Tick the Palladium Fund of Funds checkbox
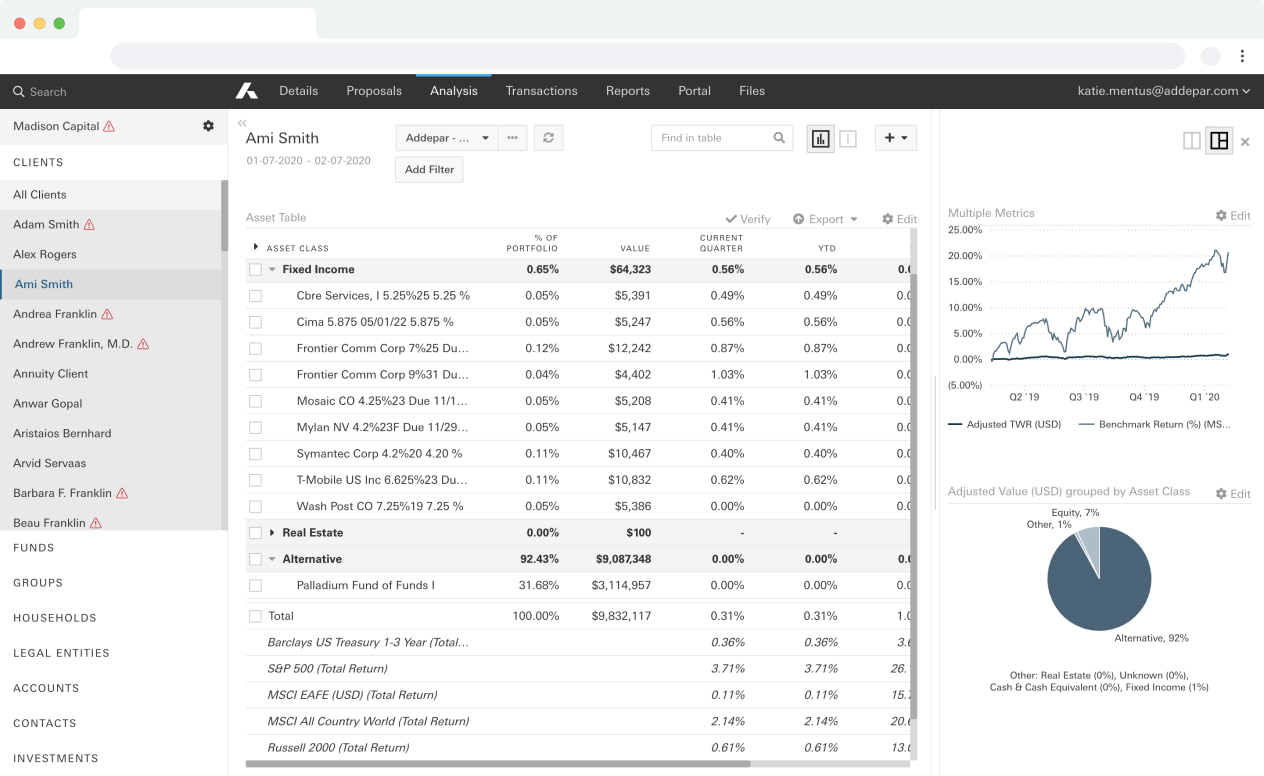Screen dimensions: 1264x776 (255, 586)
